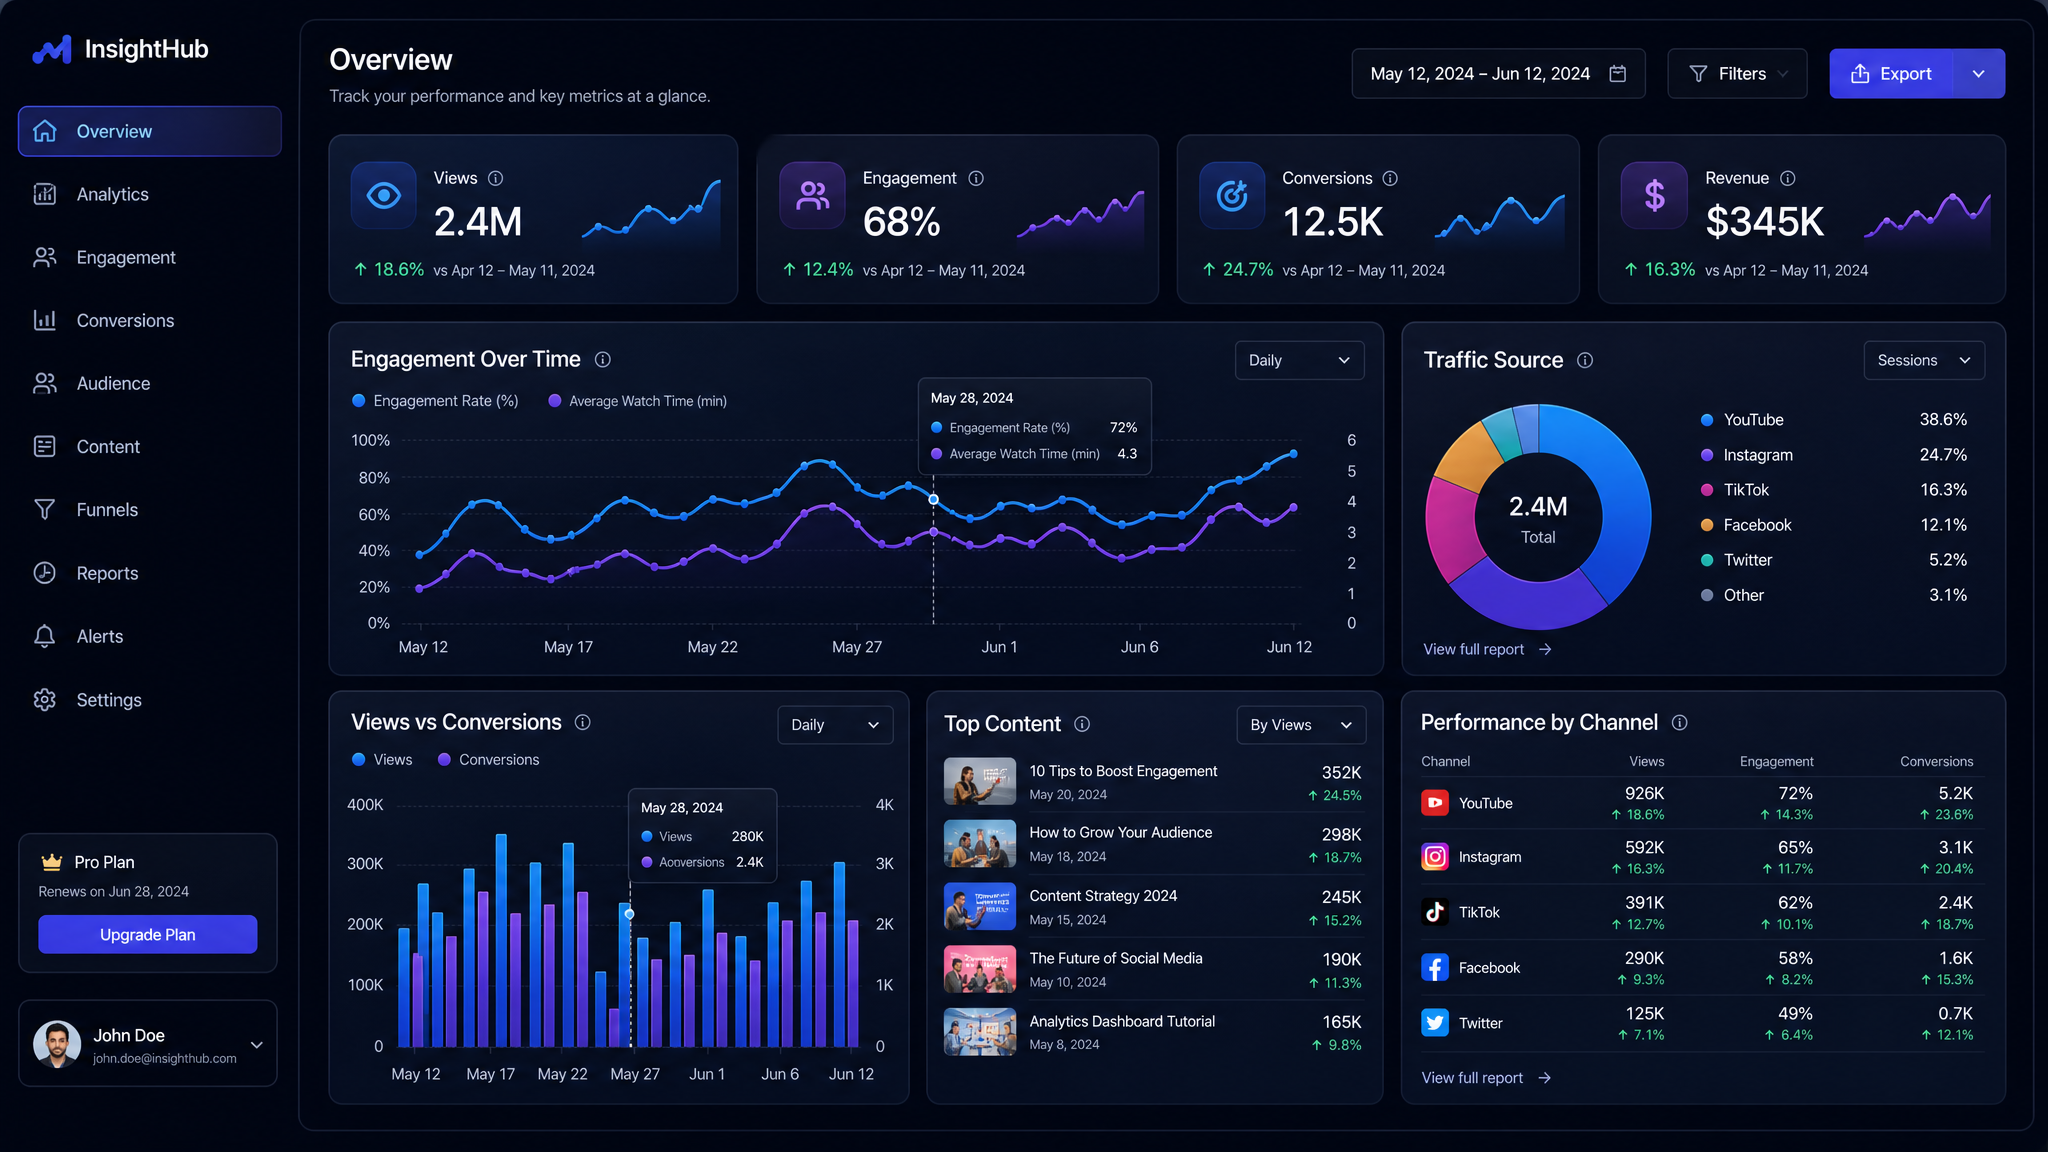
Task: Click the Upgrade Plan button
Action: pos(148,934)
